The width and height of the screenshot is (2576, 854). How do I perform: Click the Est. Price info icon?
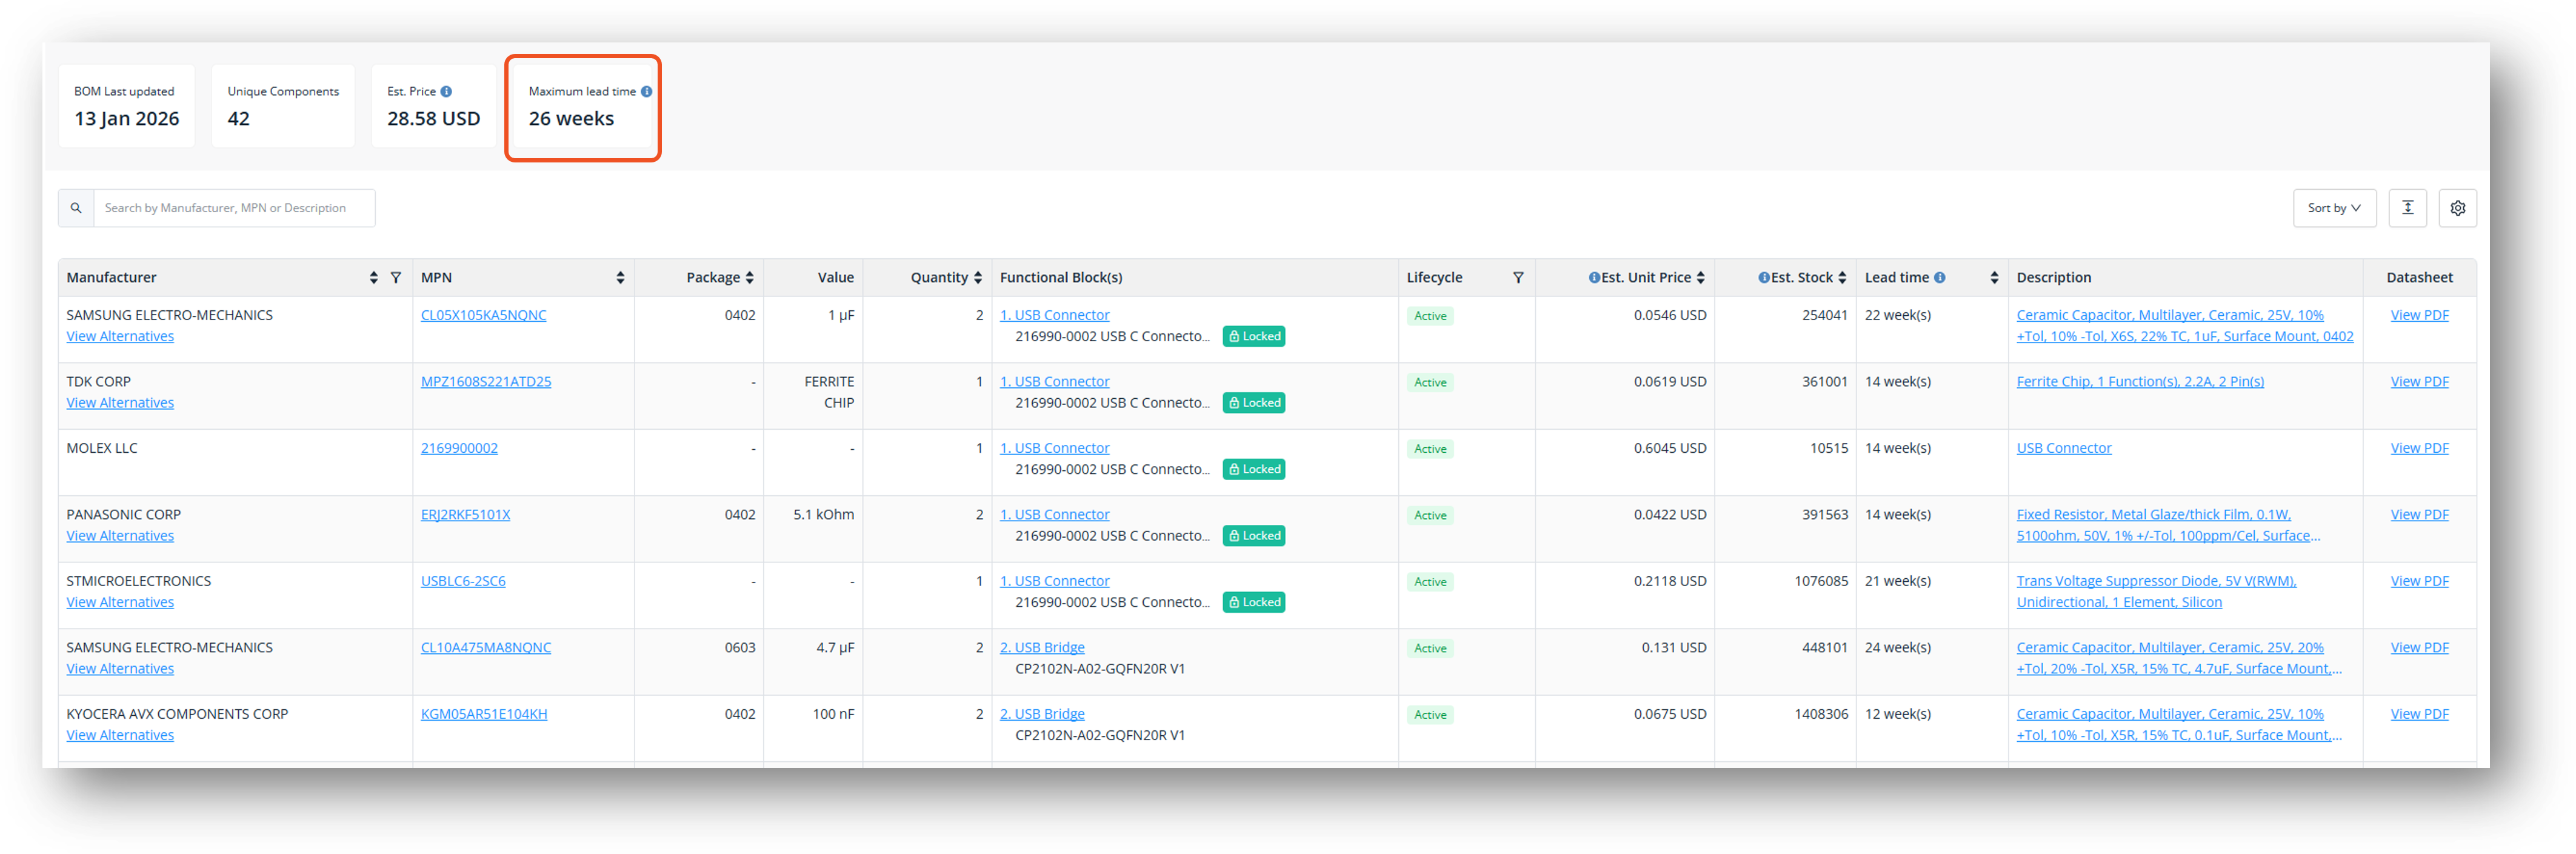click(446, 92)
